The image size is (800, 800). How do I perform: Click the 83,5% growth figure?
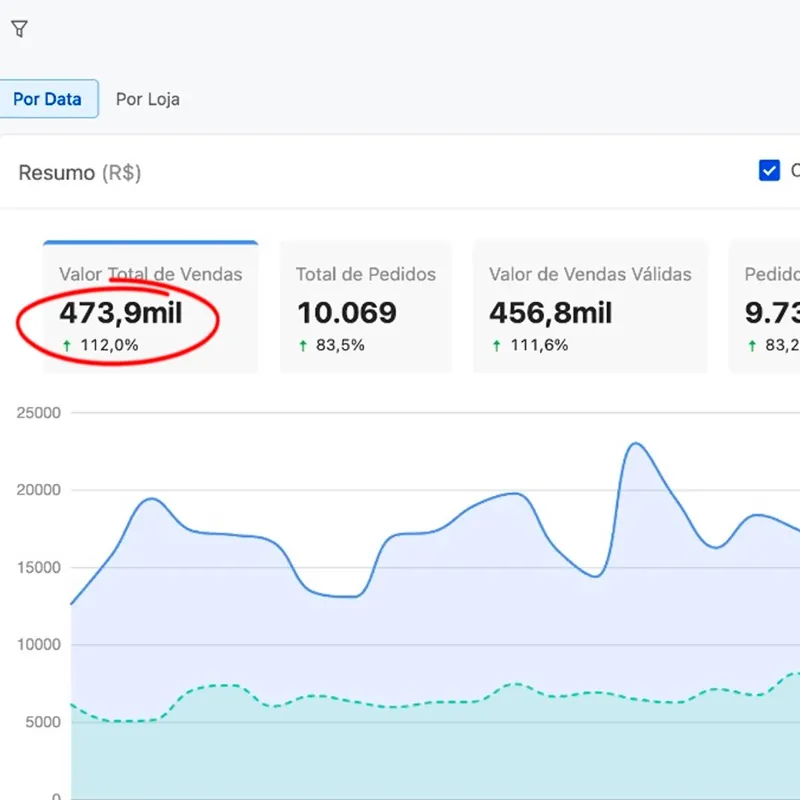coord(340,345)
